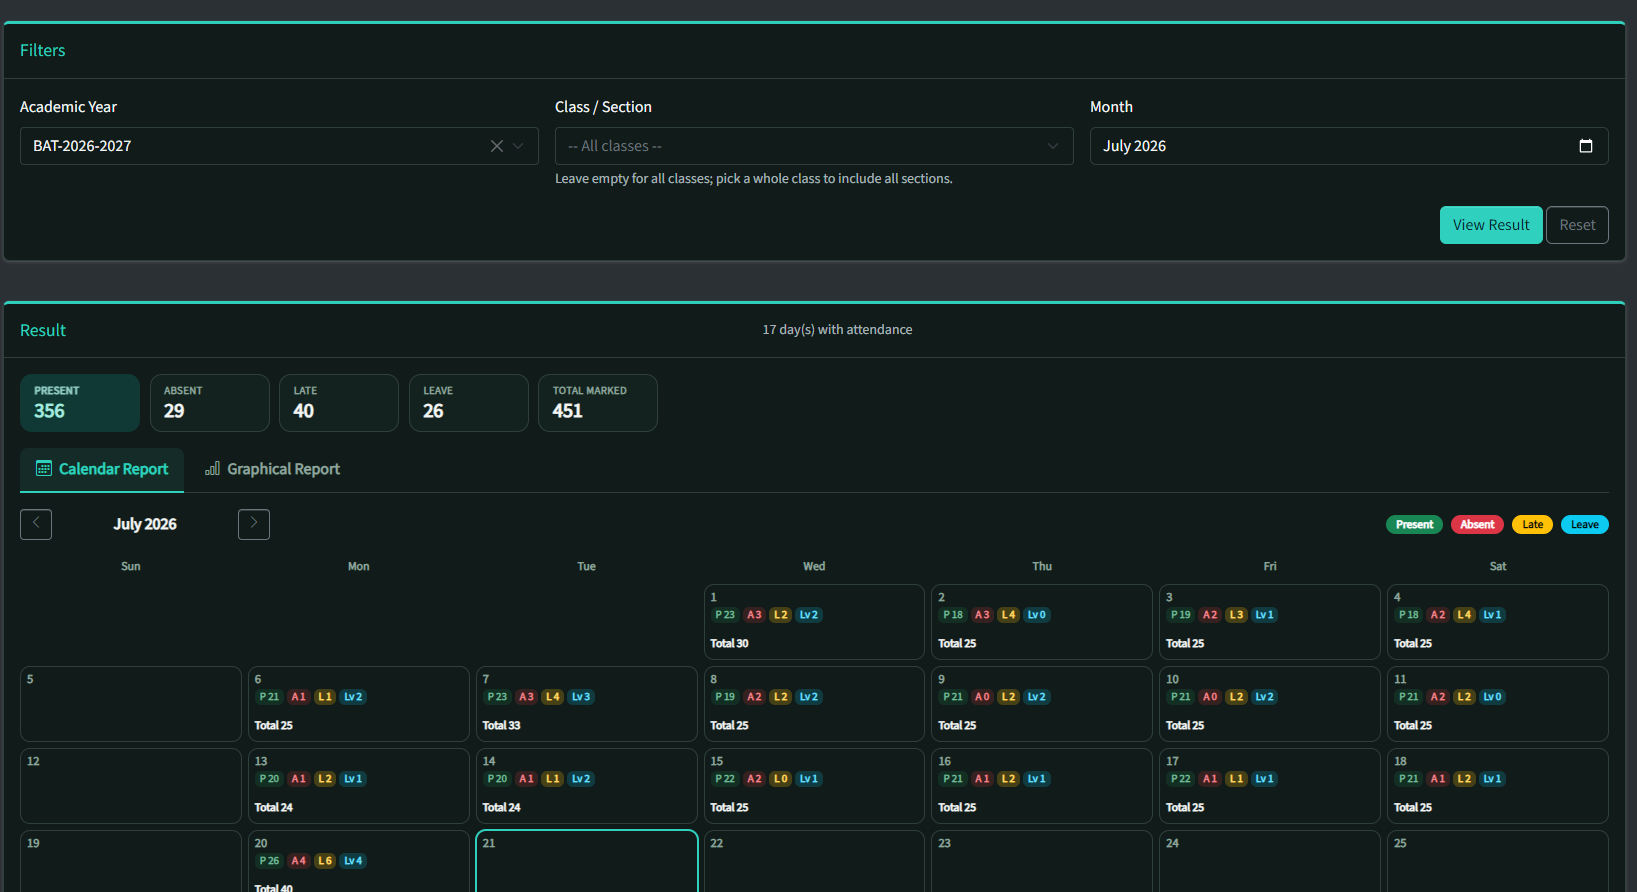Click the L4 badge on July 7

[552, 697]
